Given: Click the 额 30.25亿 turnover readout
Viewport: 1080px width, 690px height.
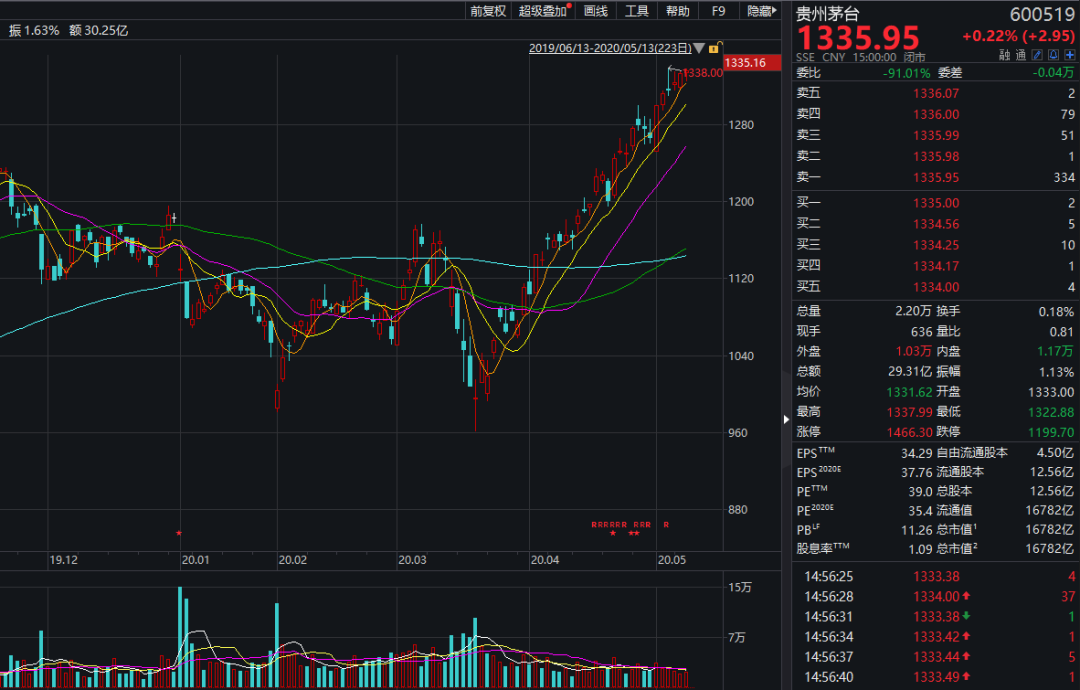Looking at the screenshot, I should click(98, 30).
